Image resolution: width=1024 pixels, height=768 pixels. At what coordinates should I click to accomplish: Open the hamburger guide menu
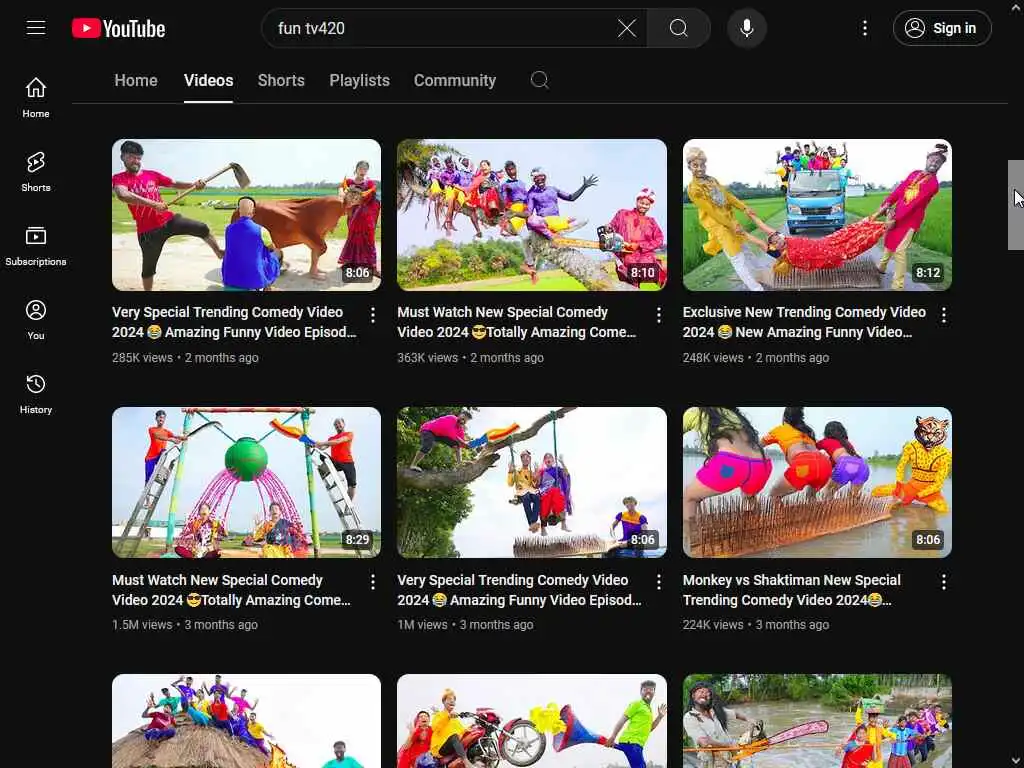(36, 28)
